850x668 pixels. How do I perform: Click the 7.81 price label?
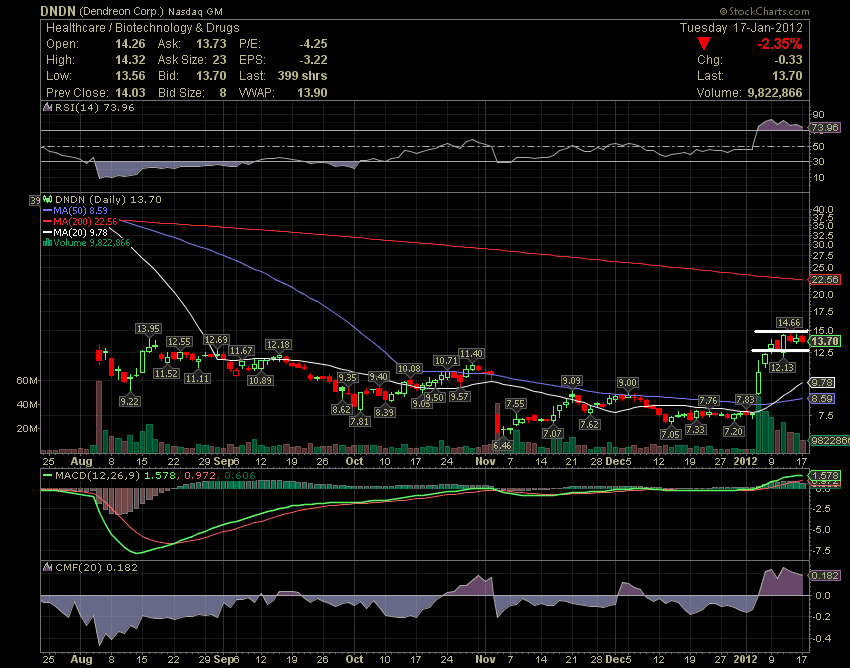click(359, 421)
